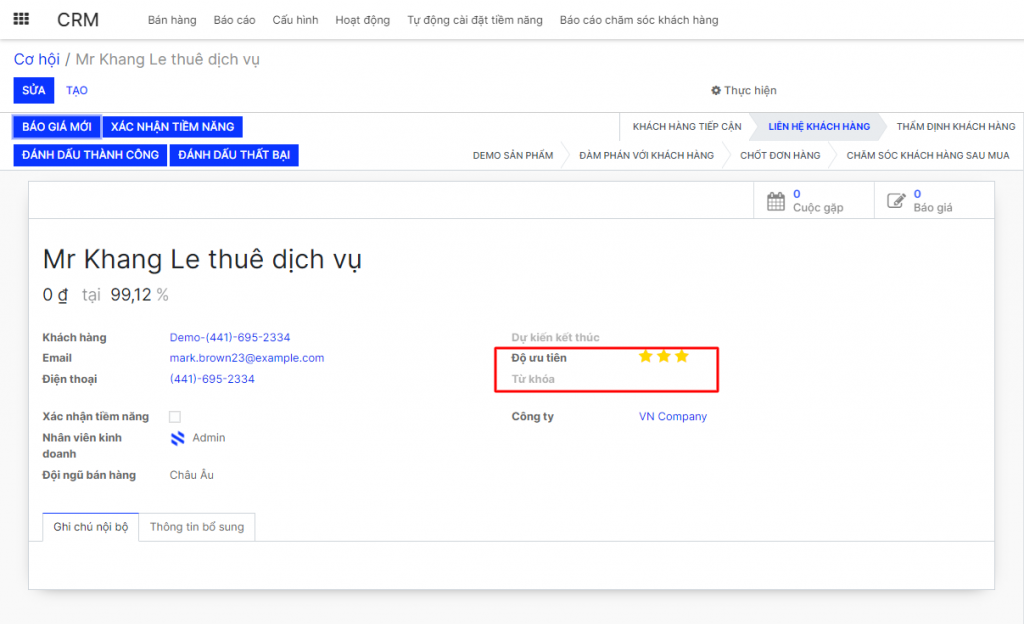Viewport: 1024px width, 624px height.
Task: Click the Admin salesperson avatar icon
Action: pos(178,438)
